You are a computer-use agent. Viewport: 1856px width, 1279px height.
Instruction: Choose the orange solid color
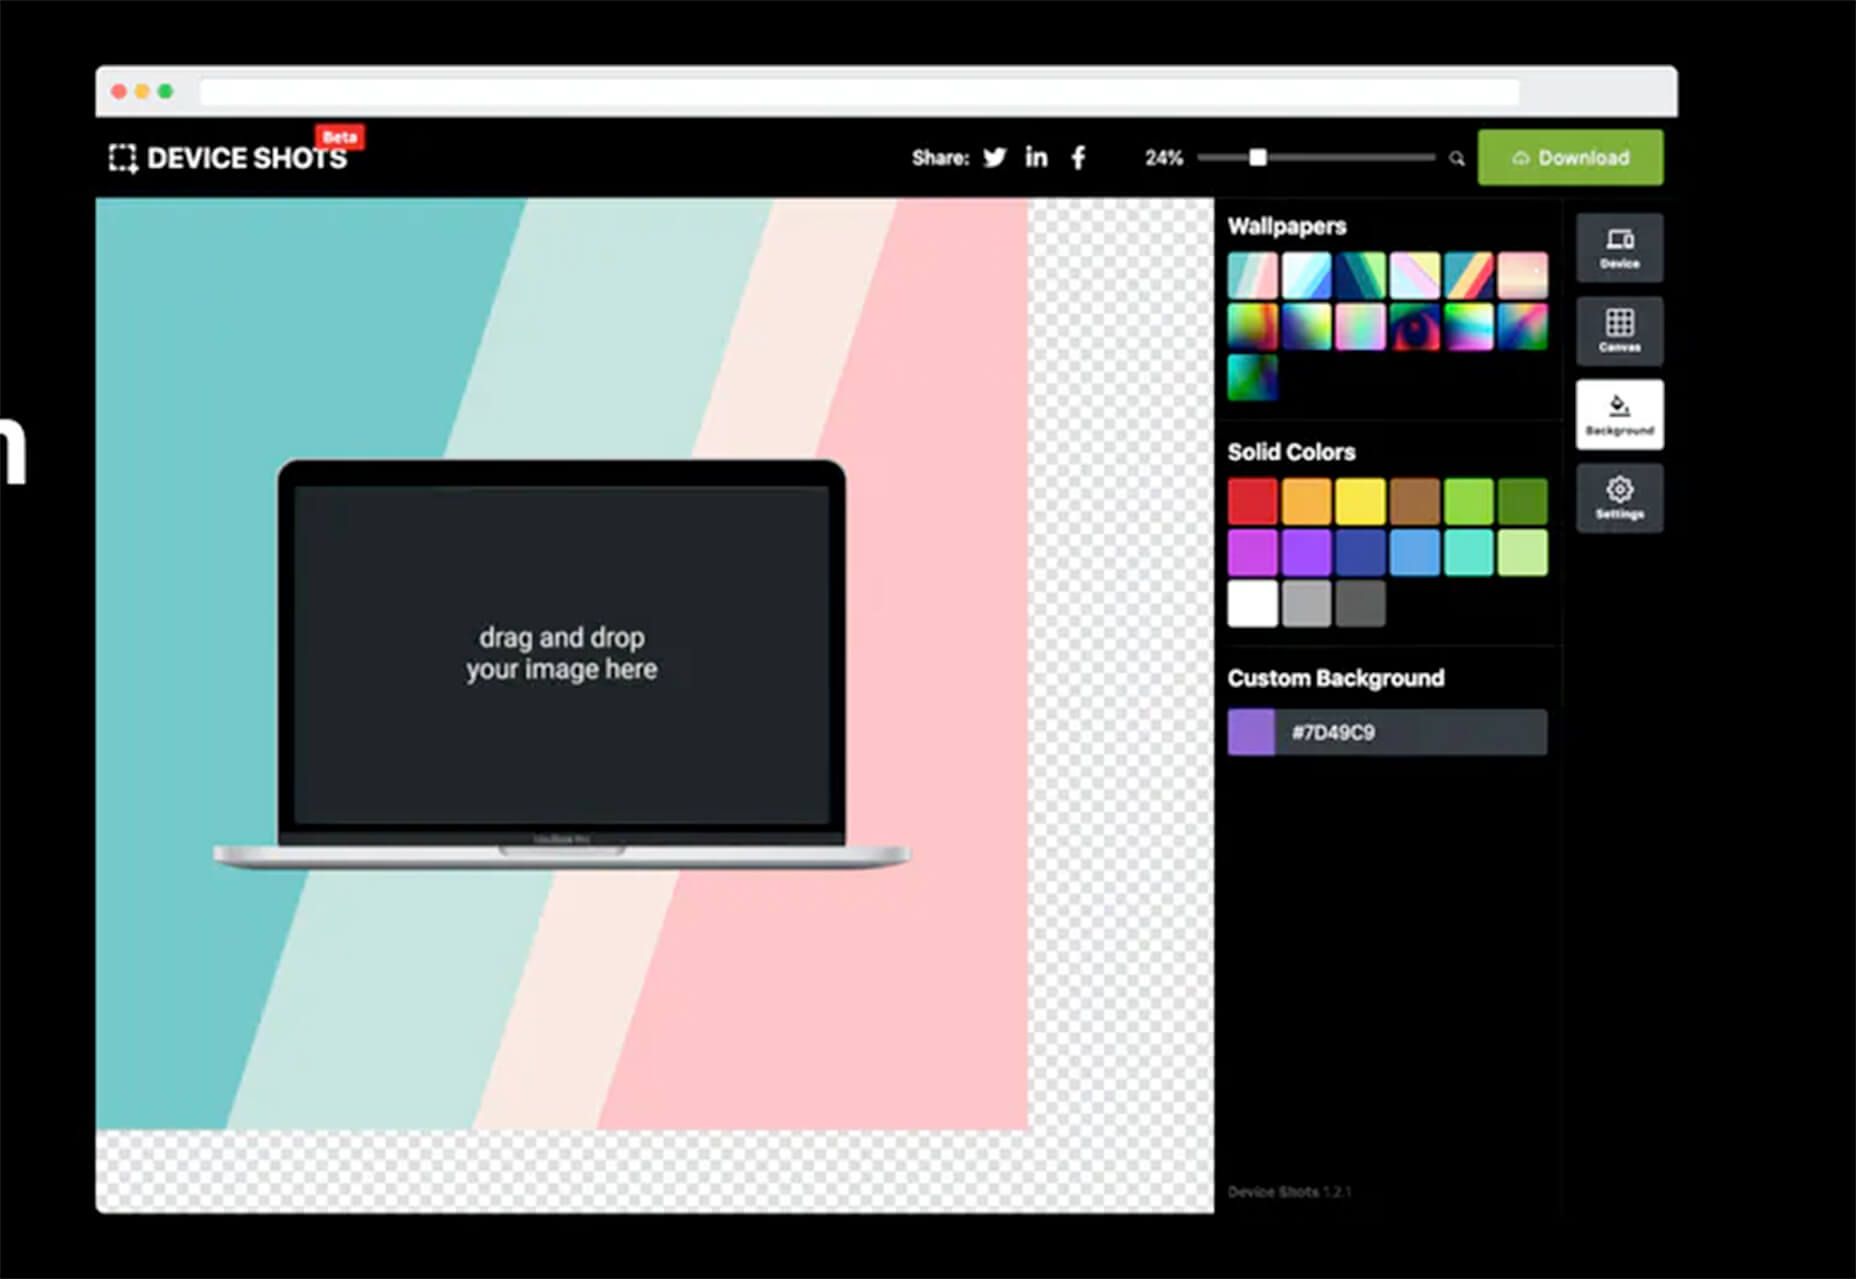point(1306,501)
